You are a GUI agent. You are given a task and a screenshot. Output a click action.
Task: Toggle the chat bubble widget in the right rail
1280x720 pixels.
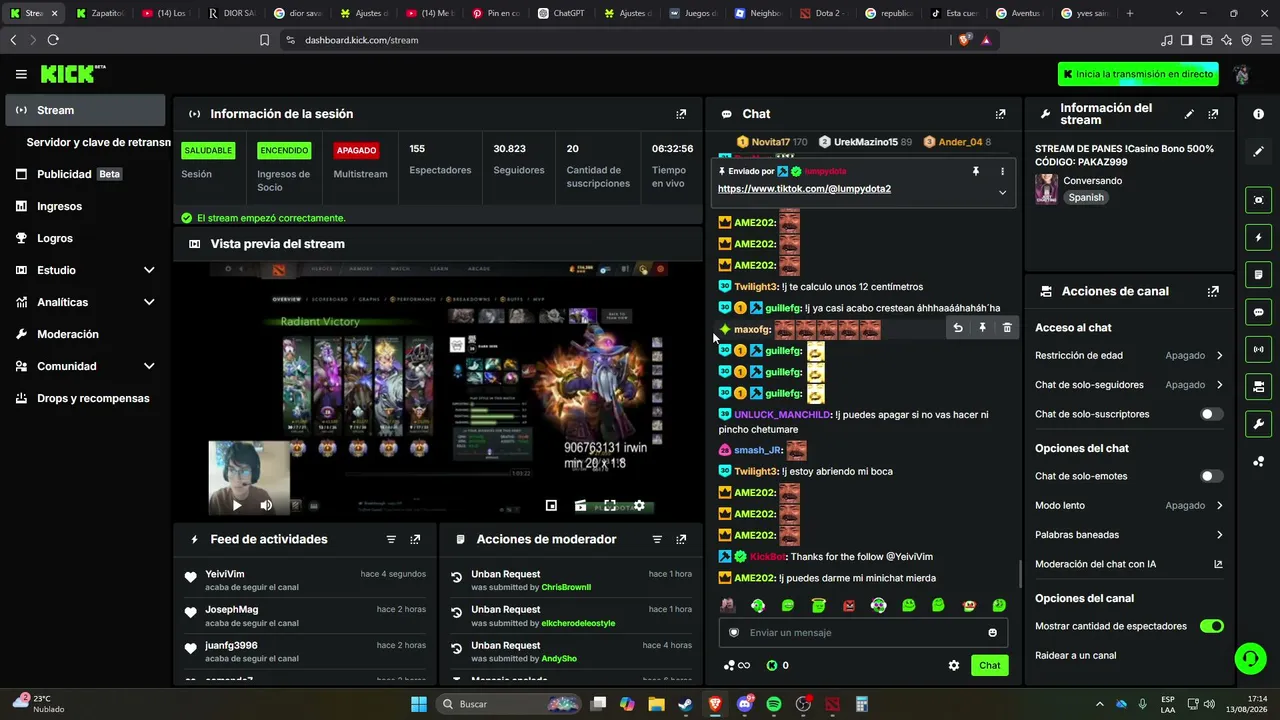point(1258,312)
